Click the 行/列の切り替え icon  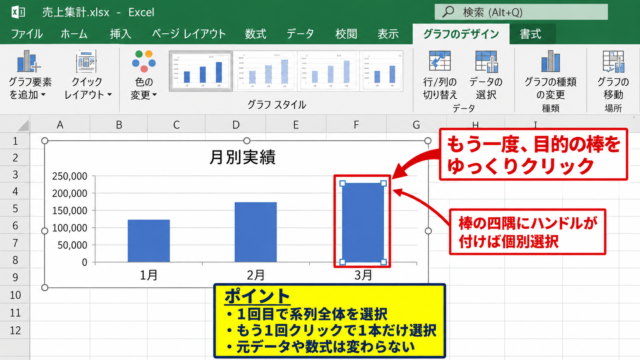coord(440,61)
